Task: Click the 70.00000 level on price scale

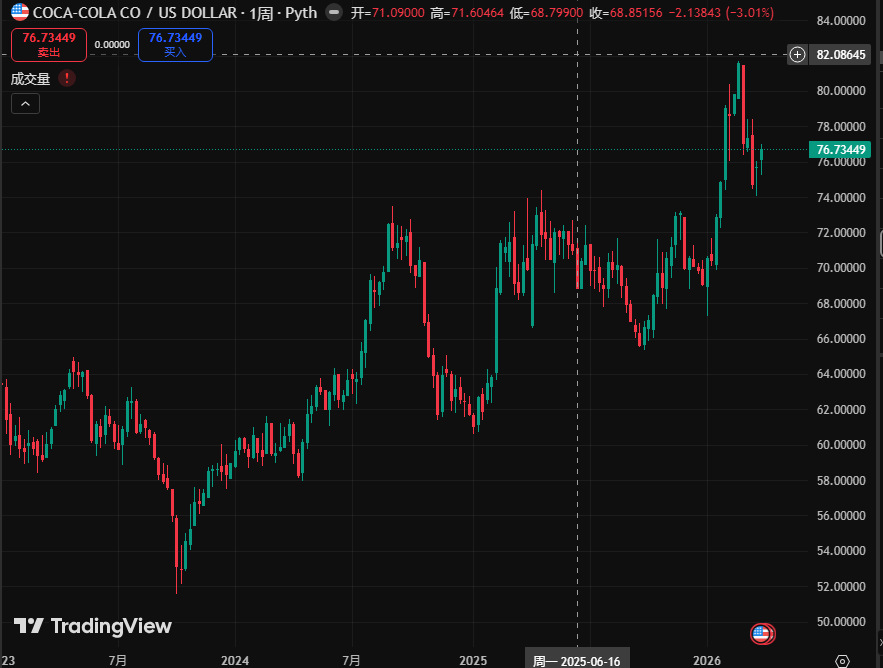Action: (x=841, y=268)
